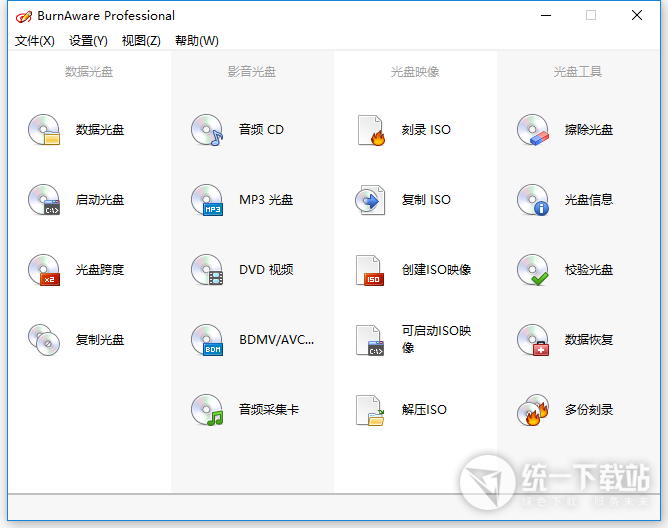Open the BDMV/AVCHD disc icon
The height and width of the screenshot is (528, 668).
pyautogui.click(x=207, y=340)
